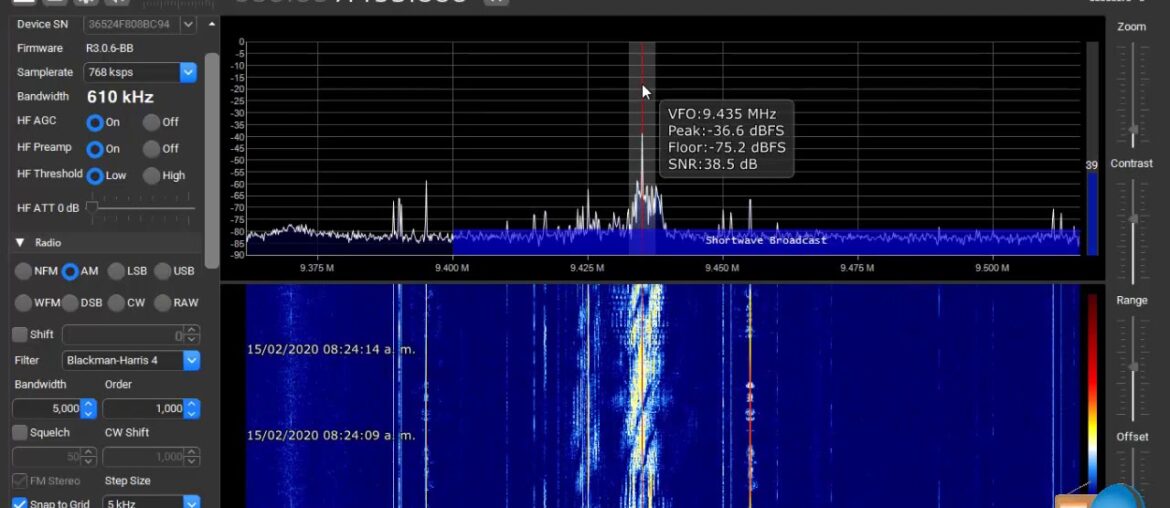Click the Zoom slider handle
Image resolution: width=1170 pixels, height=508 pixels.
pos(1133,131)
